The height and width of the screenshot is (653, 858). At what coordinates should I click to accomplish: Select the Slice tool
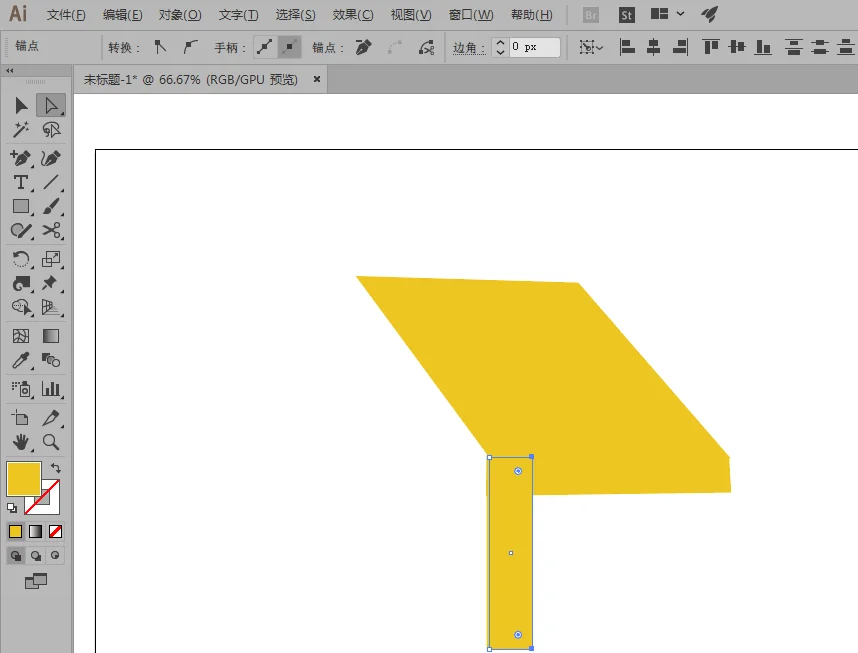click(x=51, y=418)
